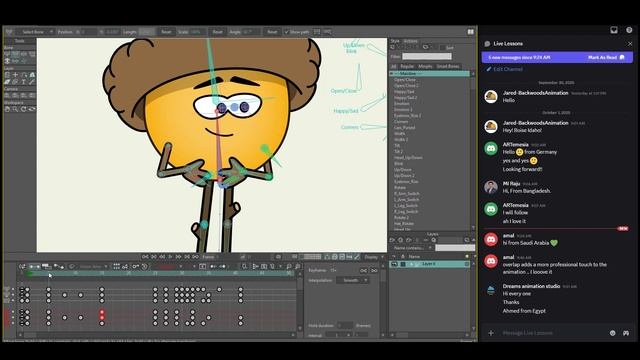Click the plus attach button in Discord
The image size is (640, 360).
pos(491,333)
